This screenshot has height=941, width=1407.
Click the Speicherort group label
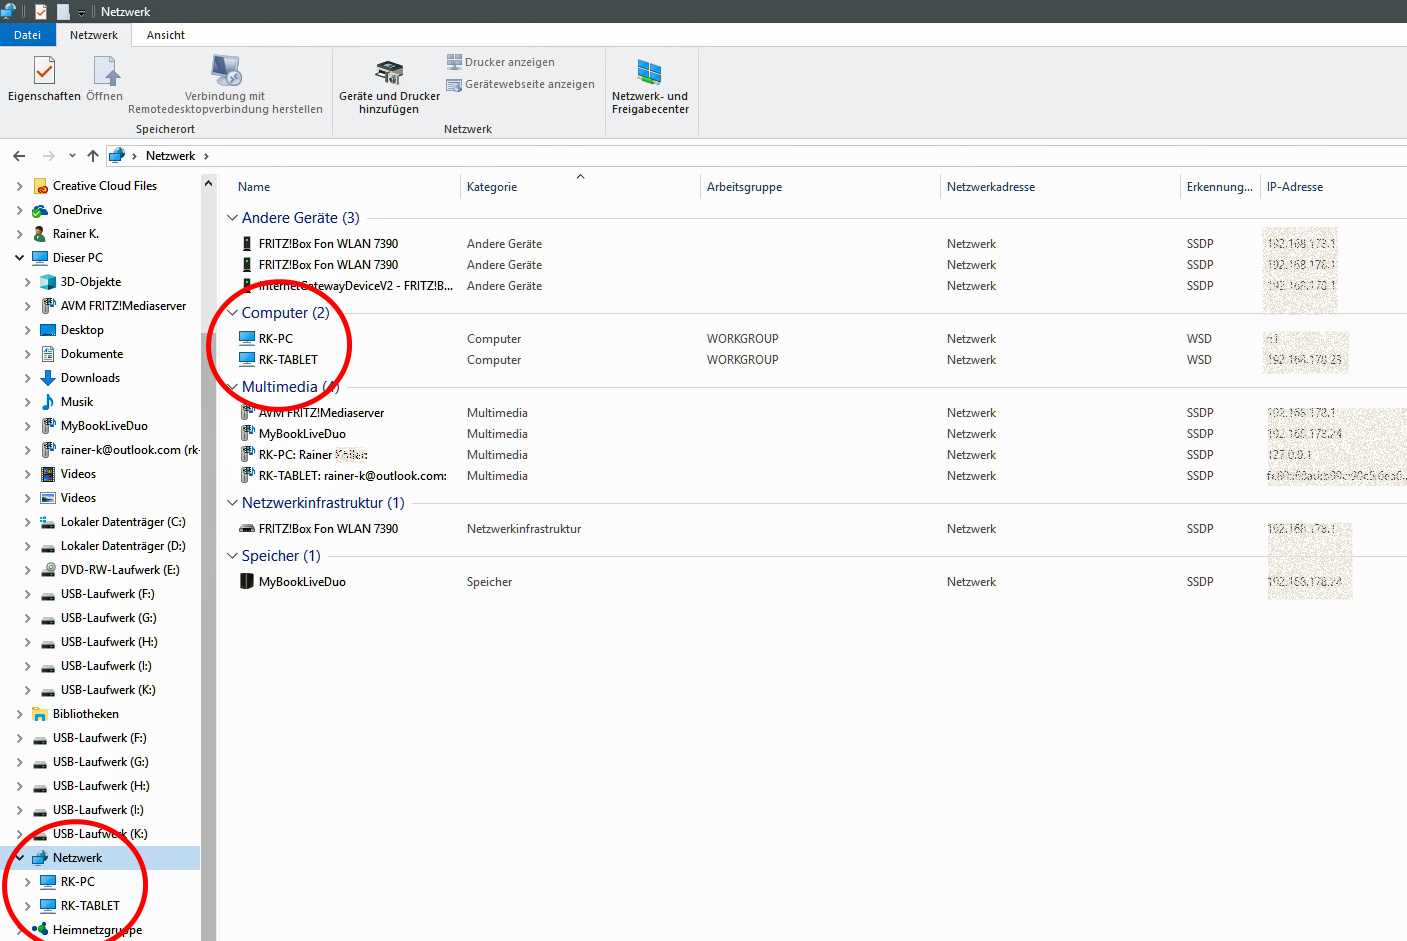pyautogui.click(x=165, y=129)
